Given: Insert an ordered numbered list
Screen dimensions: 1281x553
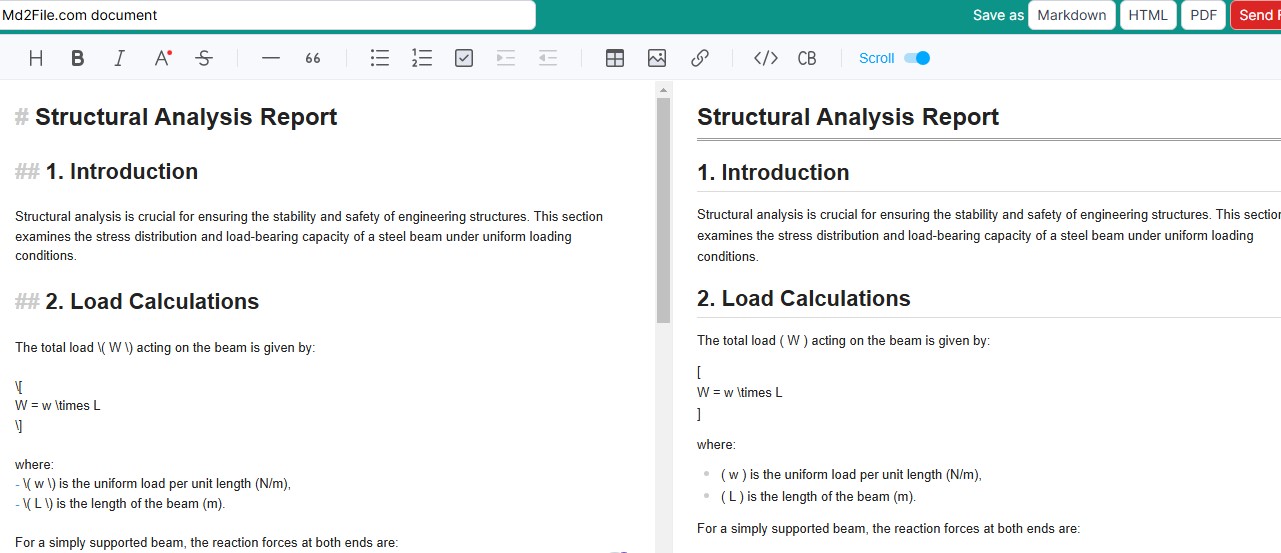Looking at the screenshot, I should click(422, 58).
